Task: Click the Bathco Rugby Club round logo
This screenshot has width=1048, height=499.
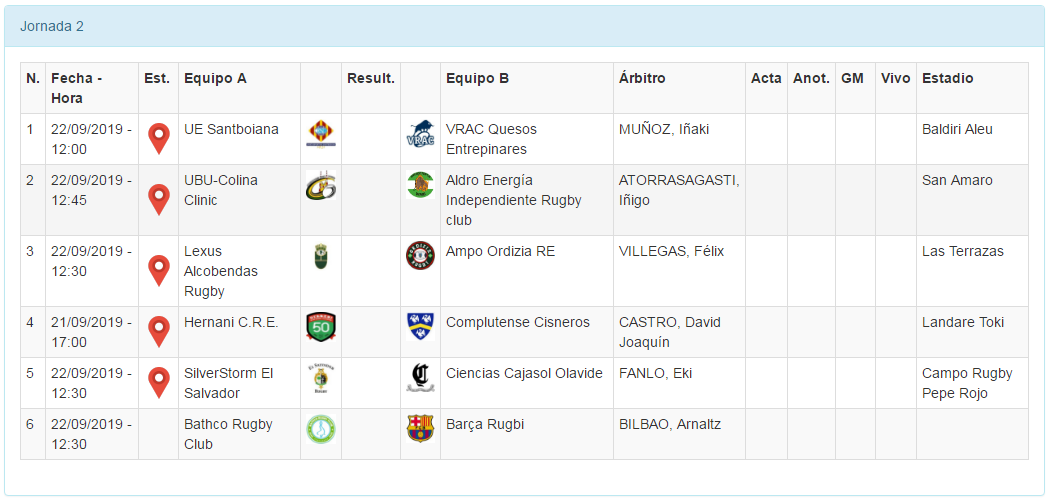Action: [320, 429]
